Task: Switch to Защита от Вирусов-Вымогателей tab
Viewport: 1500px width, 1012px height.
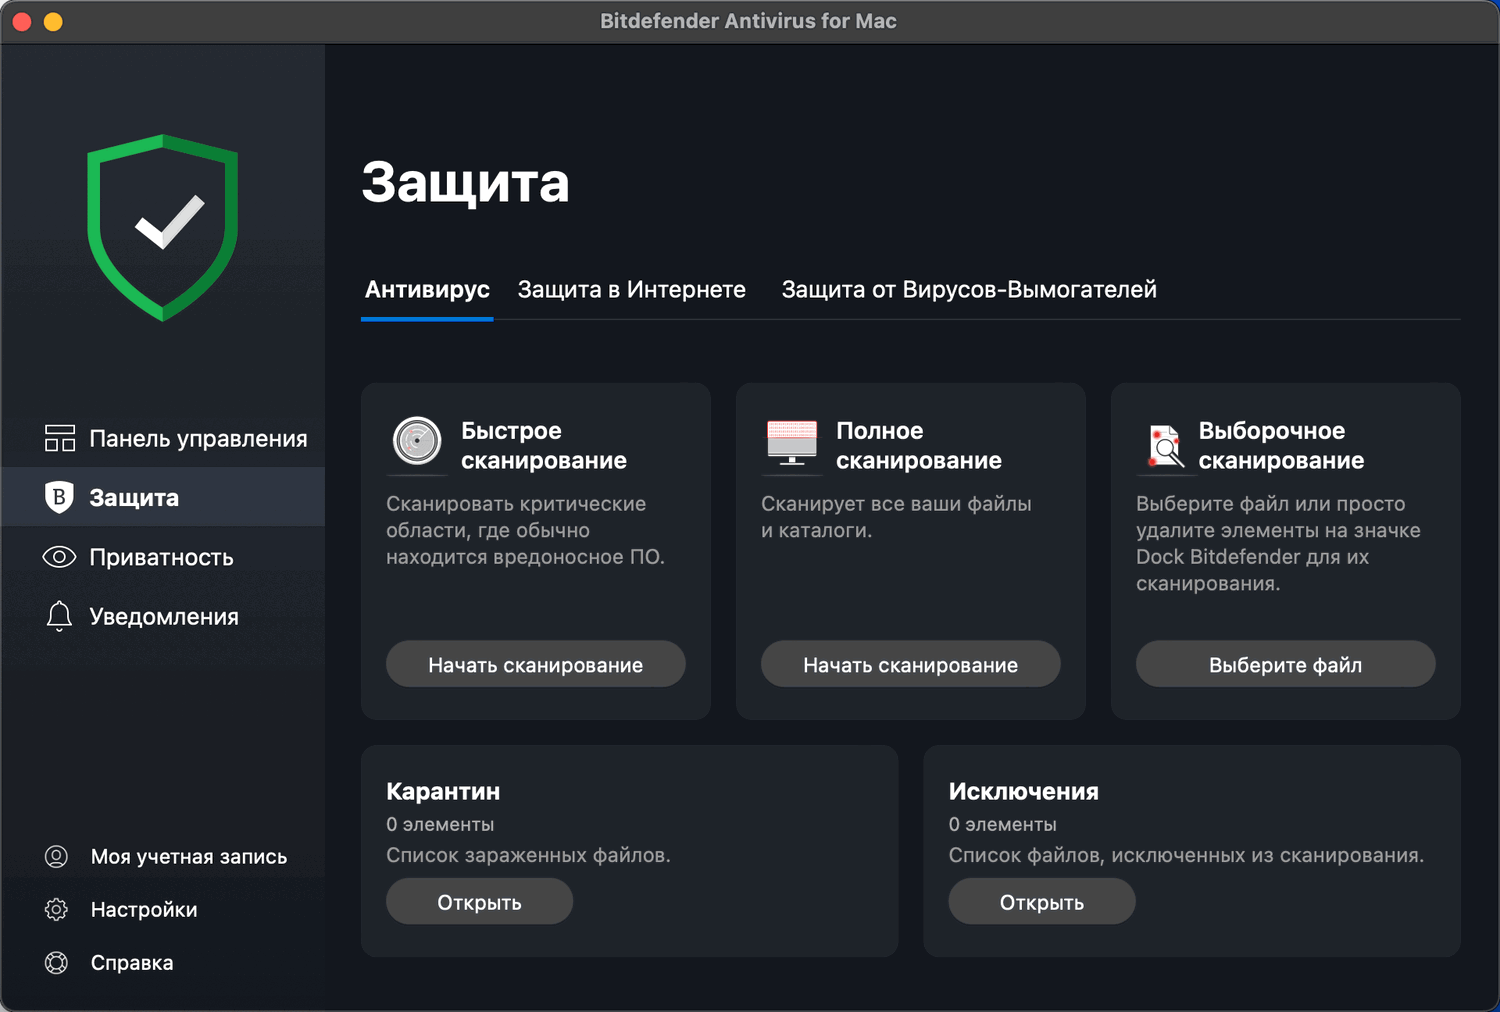Action: 969,290
